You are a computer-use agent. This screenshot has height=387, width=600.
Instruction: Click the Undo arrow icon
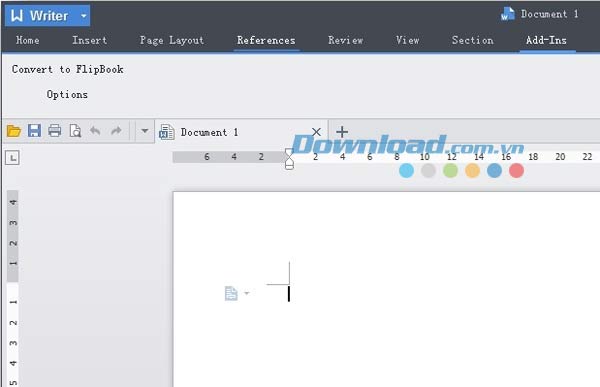point(95,131)
